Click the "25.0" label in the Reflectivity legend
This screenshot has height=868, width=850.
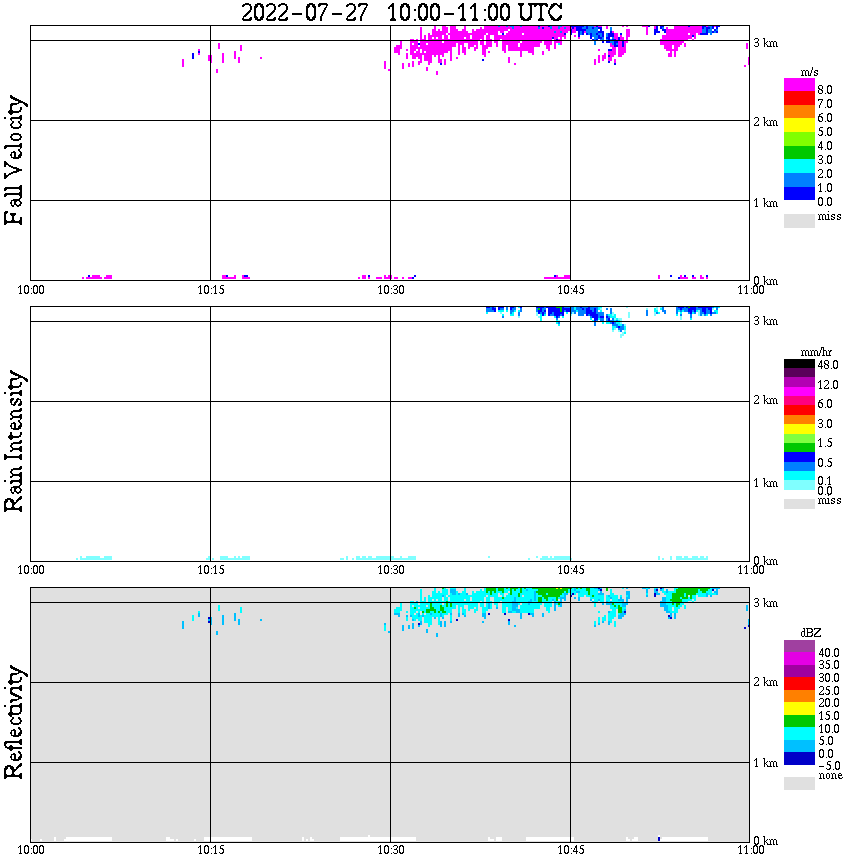point(829,691)
